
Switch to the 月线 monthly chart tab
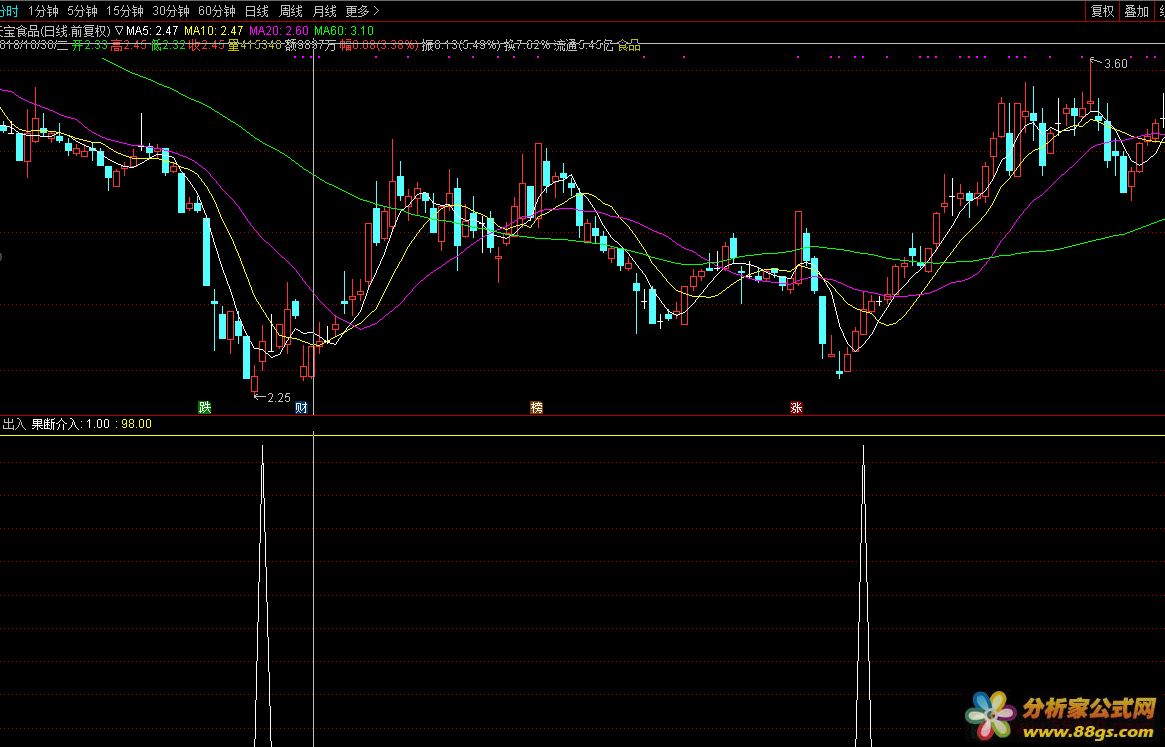click(x=325, y=11)
